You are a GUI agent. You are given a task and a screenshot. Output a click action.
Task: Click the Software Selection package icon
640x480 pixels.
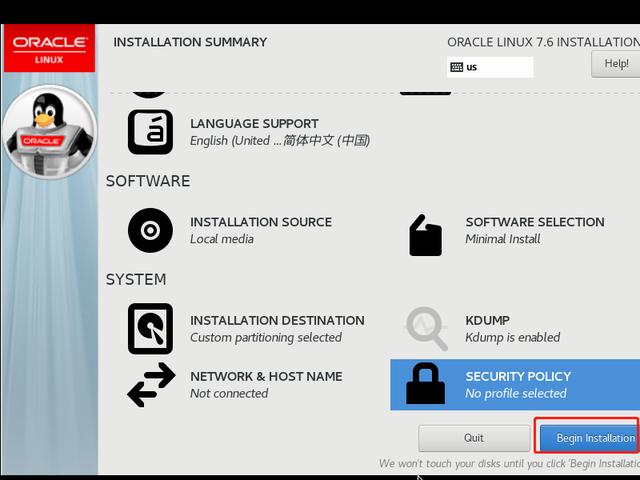425,236
